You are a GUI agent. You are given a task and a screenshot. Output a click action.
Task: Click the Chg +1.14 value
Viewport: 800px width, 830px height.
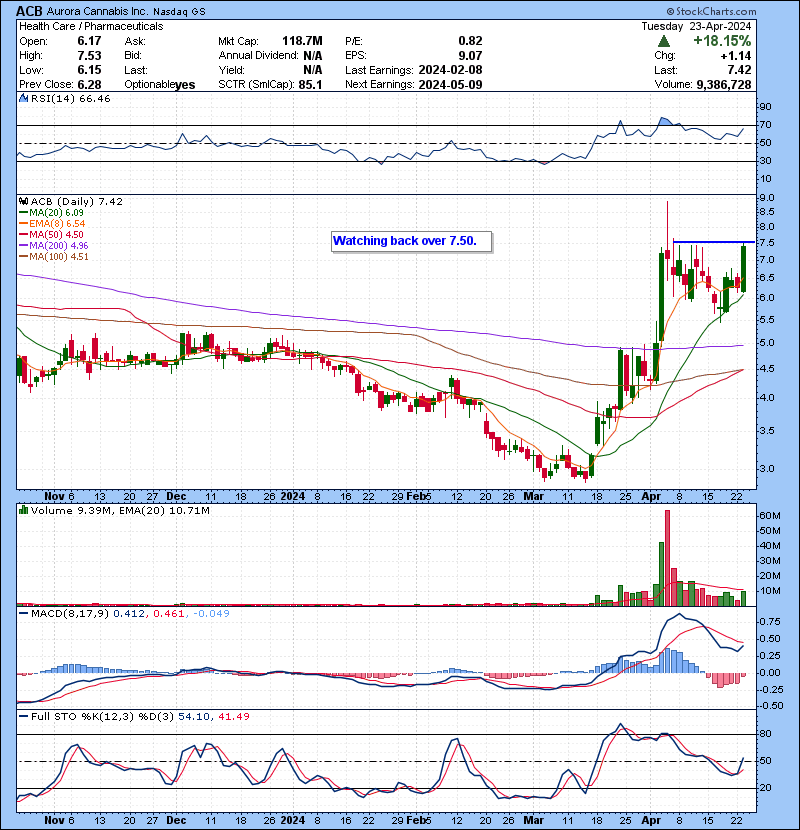click(x=736, y=56)
